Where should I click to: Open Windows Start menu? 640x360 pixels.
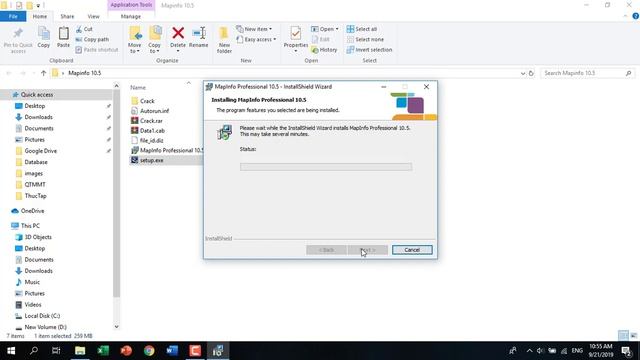[x=11, y=351]
